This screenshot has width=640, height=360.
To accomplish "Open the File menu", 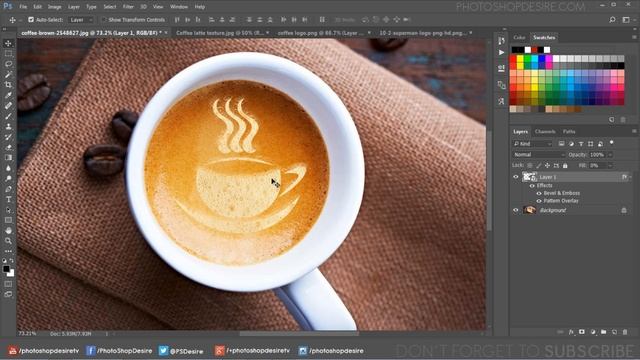I will pos(23,7).
